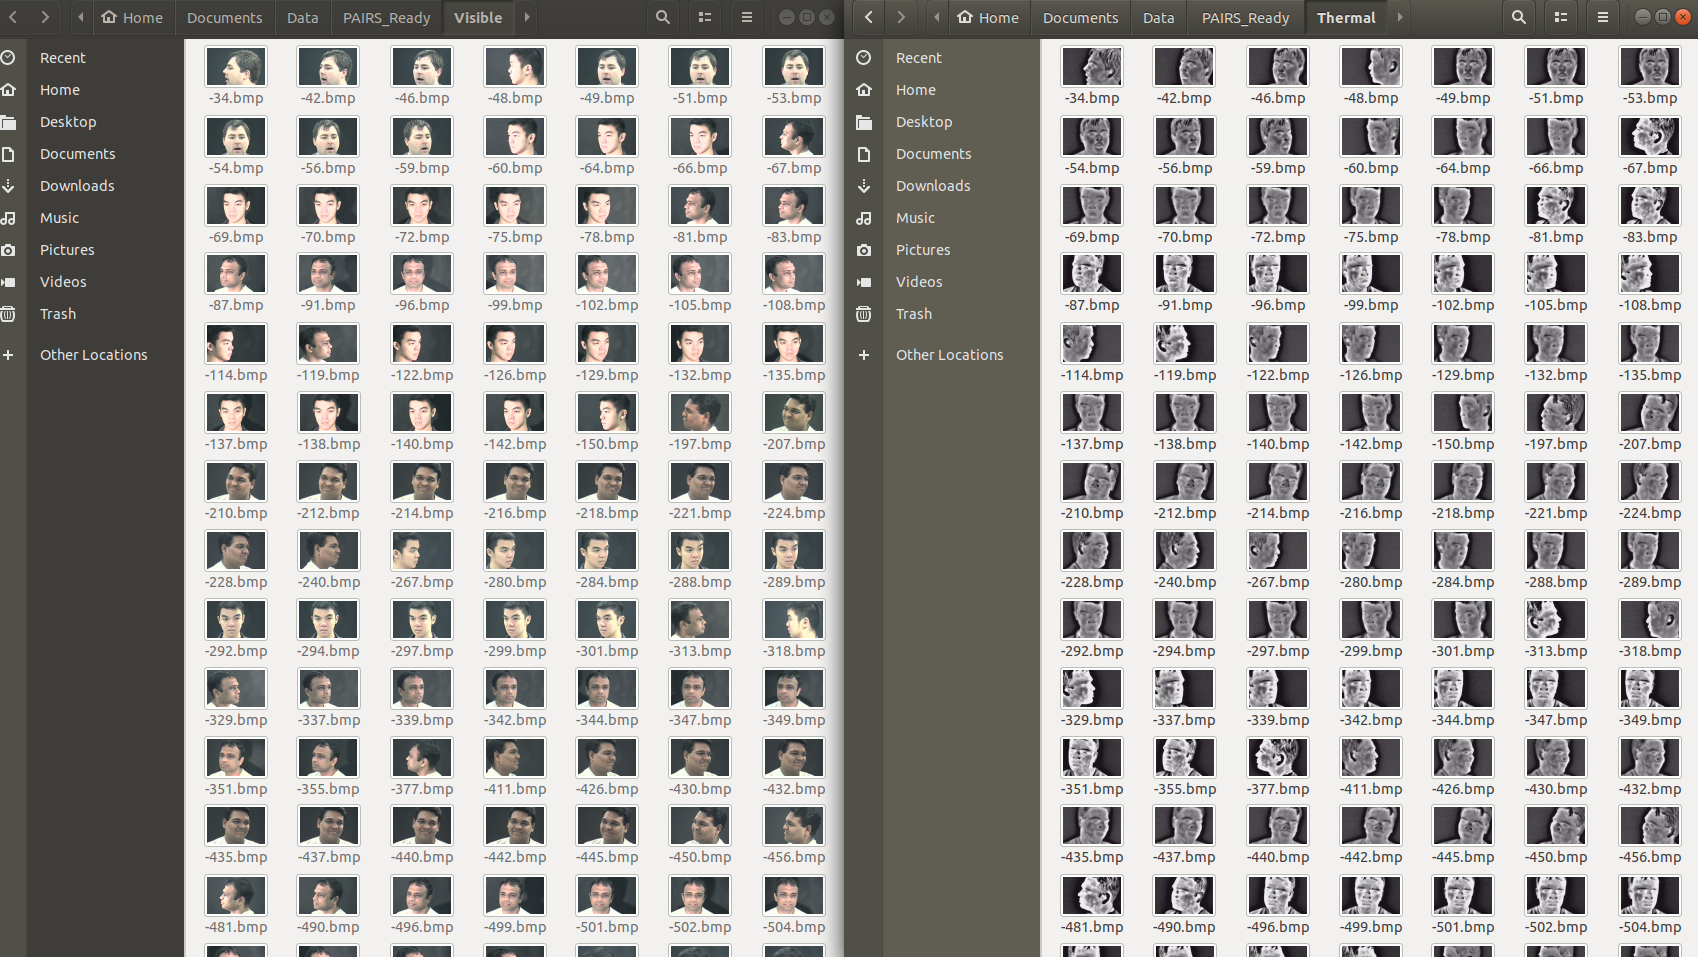Open Music in the Visible window sidebar
The height and width of the screenshot is (957, 1698).
point(59,218)
